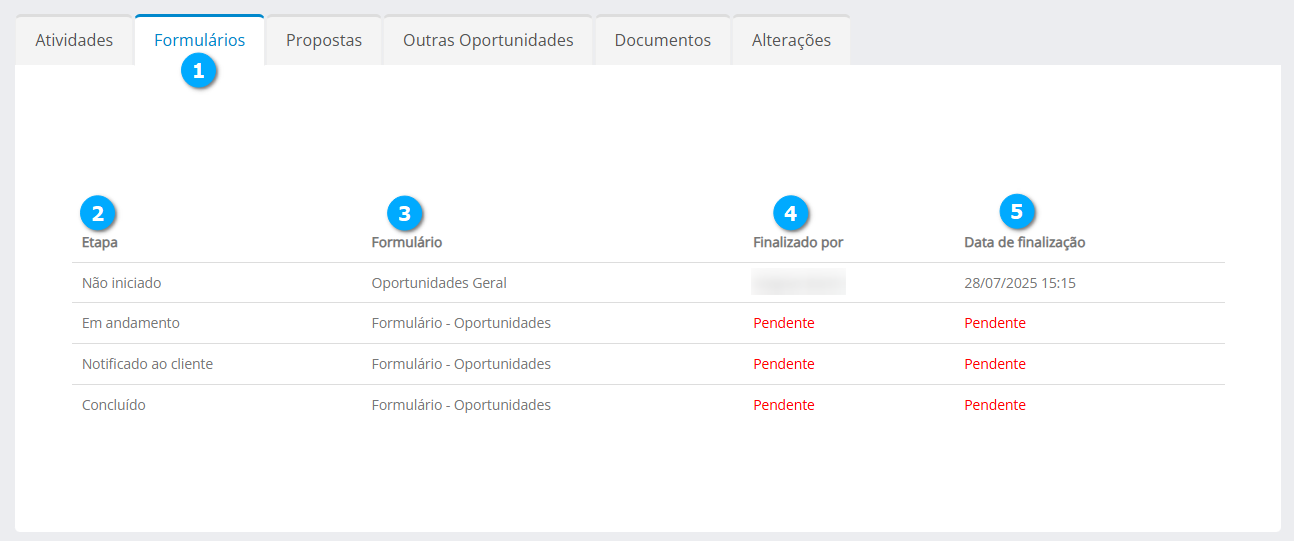Click the Notificado ao cliente stage

(147, 364)
